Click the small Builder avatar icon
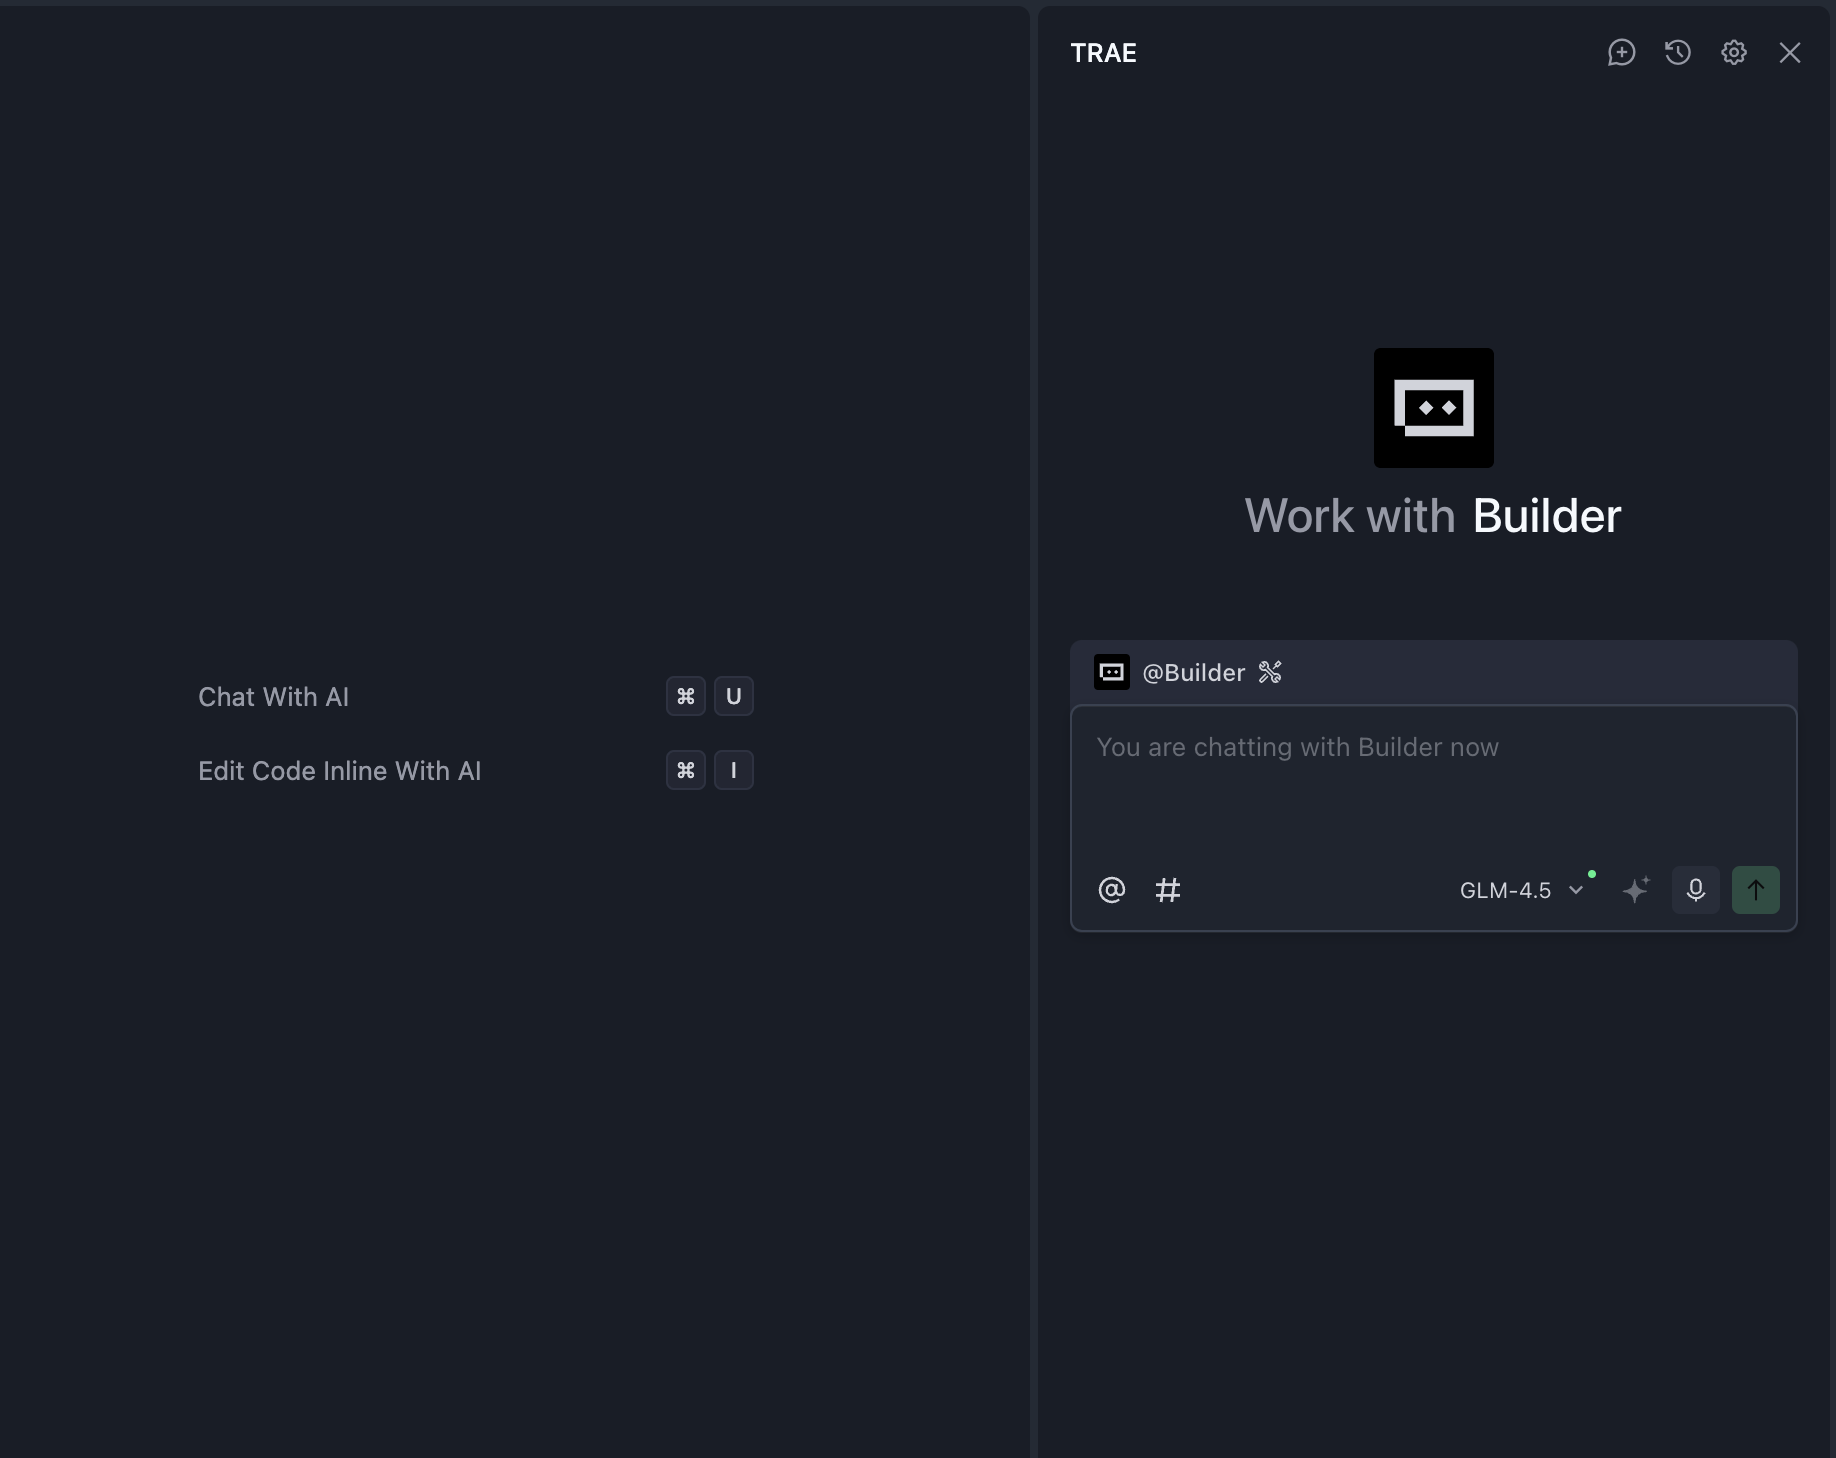The height and width of the screenshot is (1458, 1836). coord(1111,672)
